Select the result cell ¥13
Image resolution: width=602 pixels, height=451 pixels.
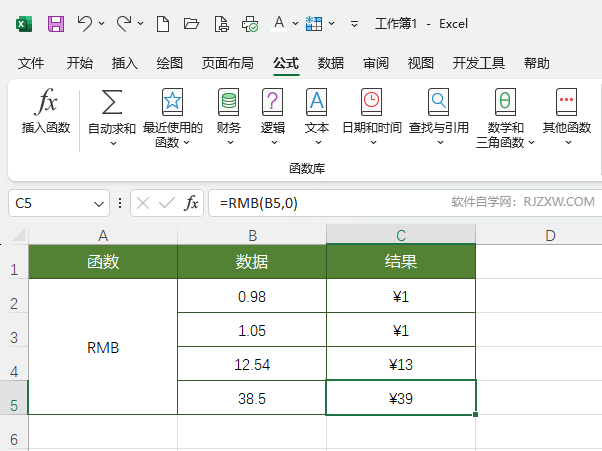click(x=401, y=364)
